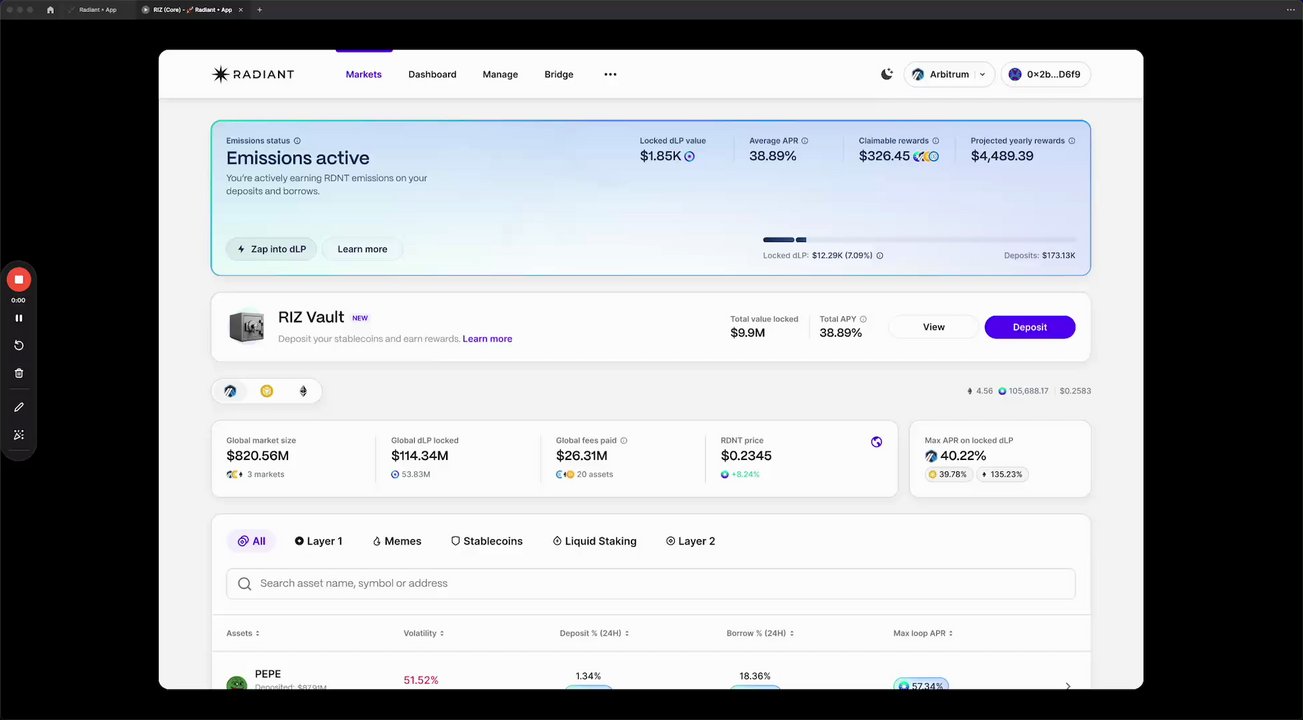
Task: Stop the screen recording
Action: click(18, 280)
